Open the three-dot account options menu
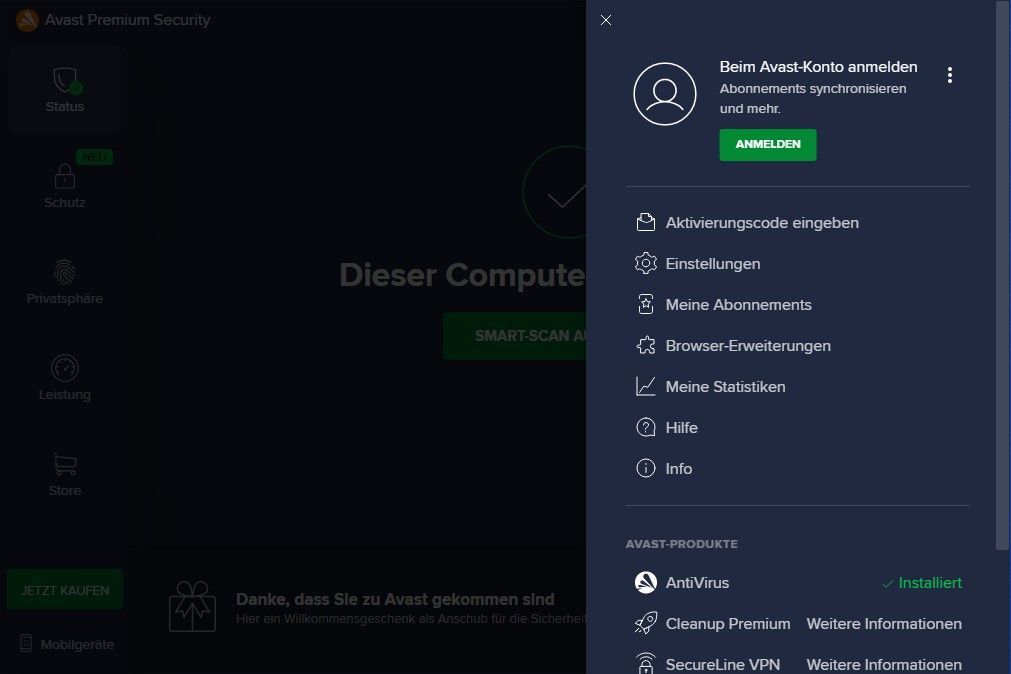The height and width of the screenshot is (674, 1011). pos(949,75)
